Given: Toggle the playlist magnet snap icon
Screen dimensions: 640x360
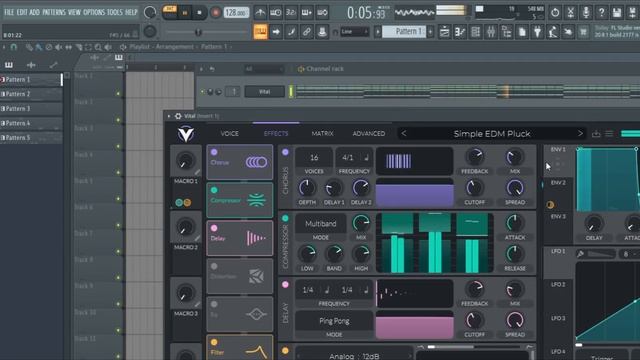Looking at the screenshot, I should click(13, 47).
